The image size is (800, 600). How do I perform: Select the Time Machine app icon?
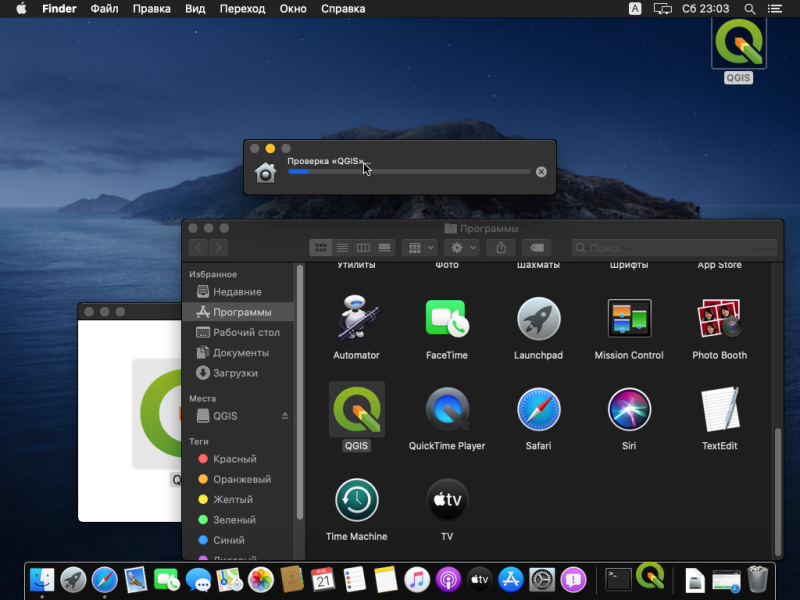tap(356, 500)
